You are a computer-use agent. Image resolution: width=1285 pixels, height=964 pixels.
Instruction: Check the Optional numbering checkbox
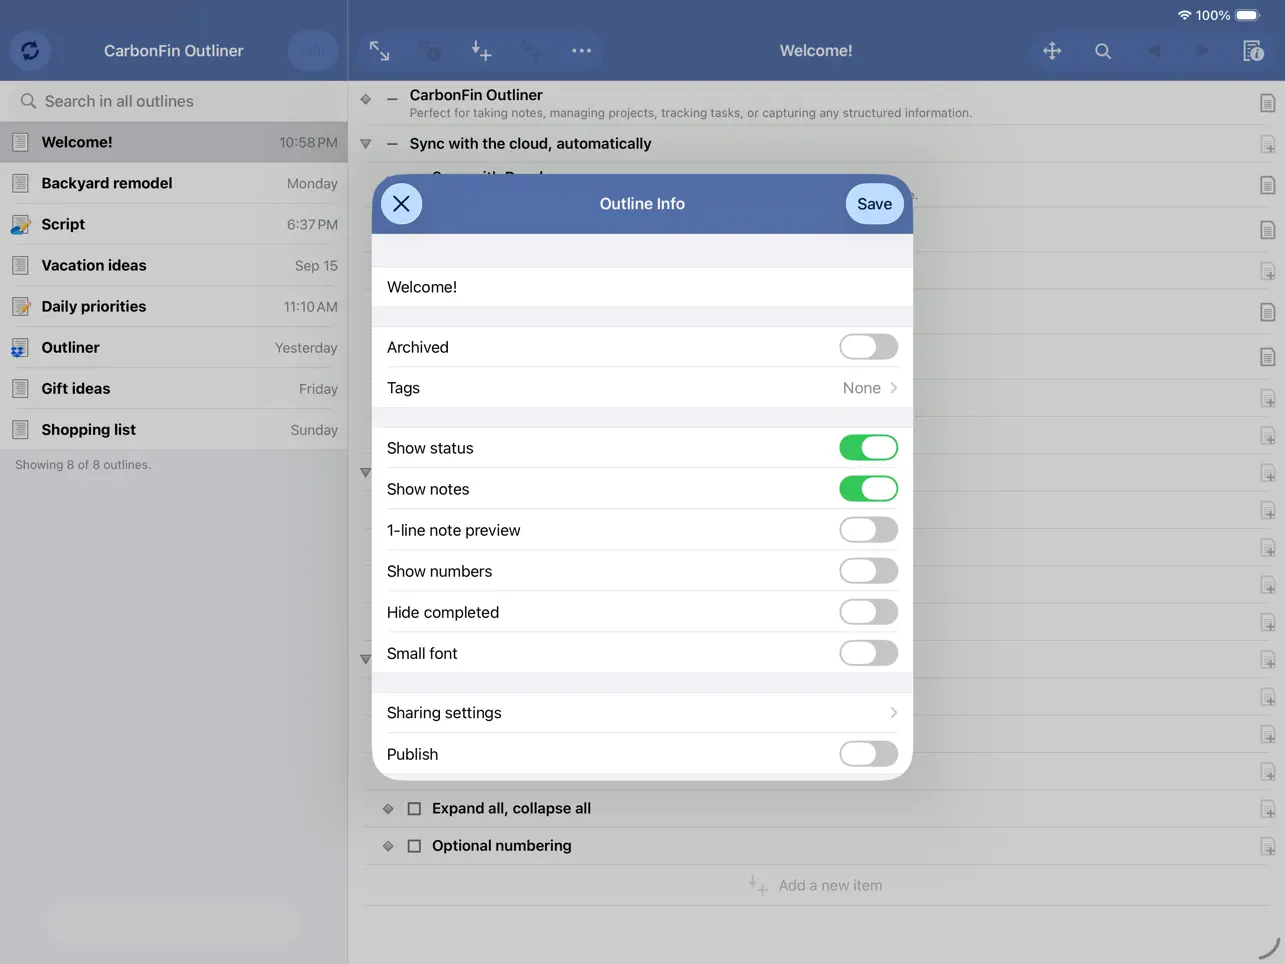[414, 845]
